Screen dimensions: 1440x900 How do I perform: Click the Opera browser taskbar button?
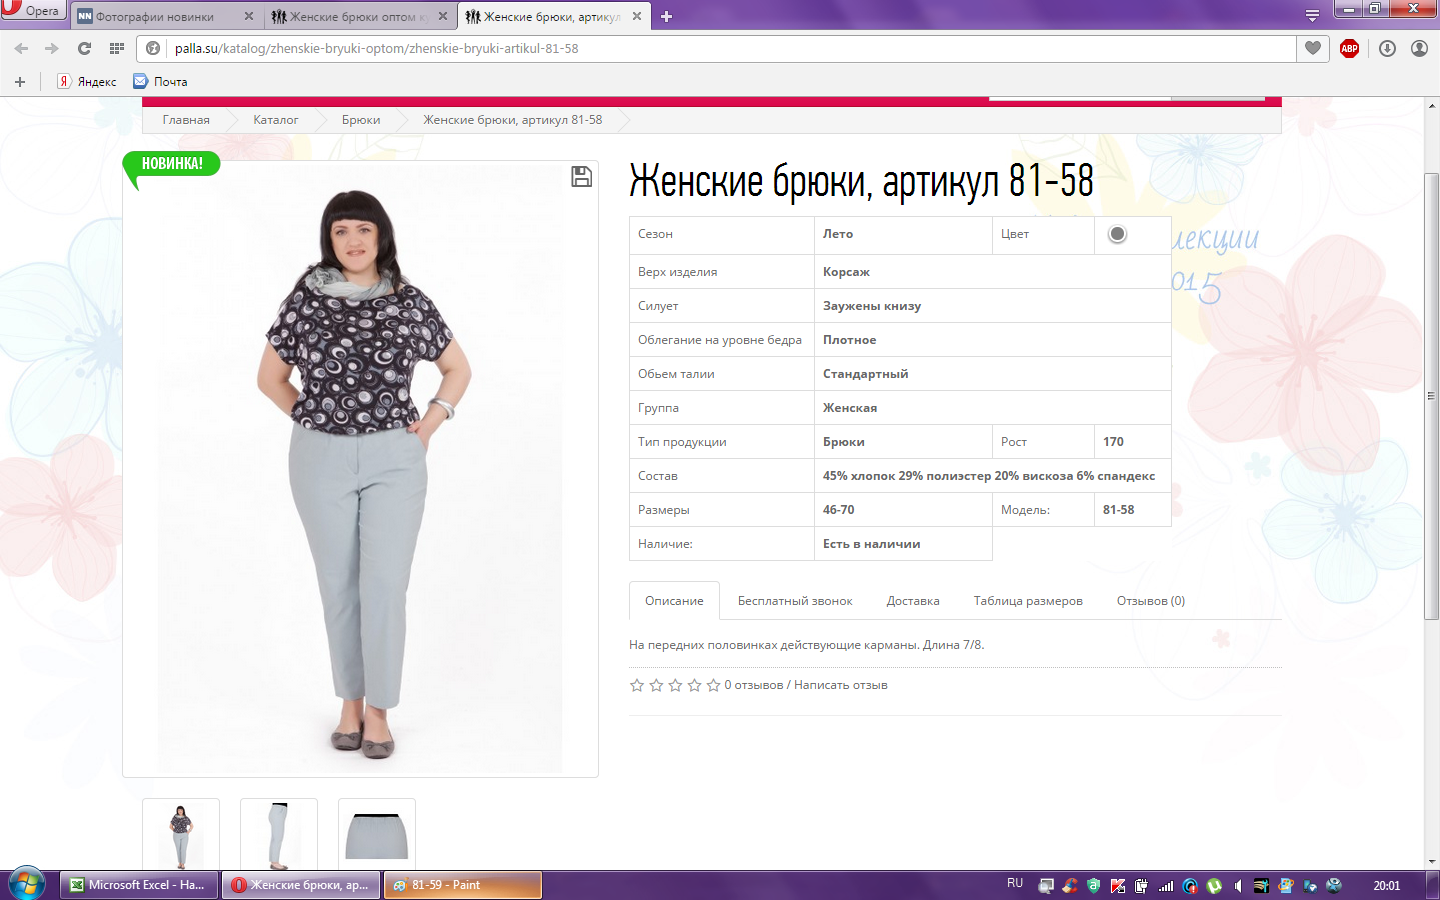click(x=301, y=885)
